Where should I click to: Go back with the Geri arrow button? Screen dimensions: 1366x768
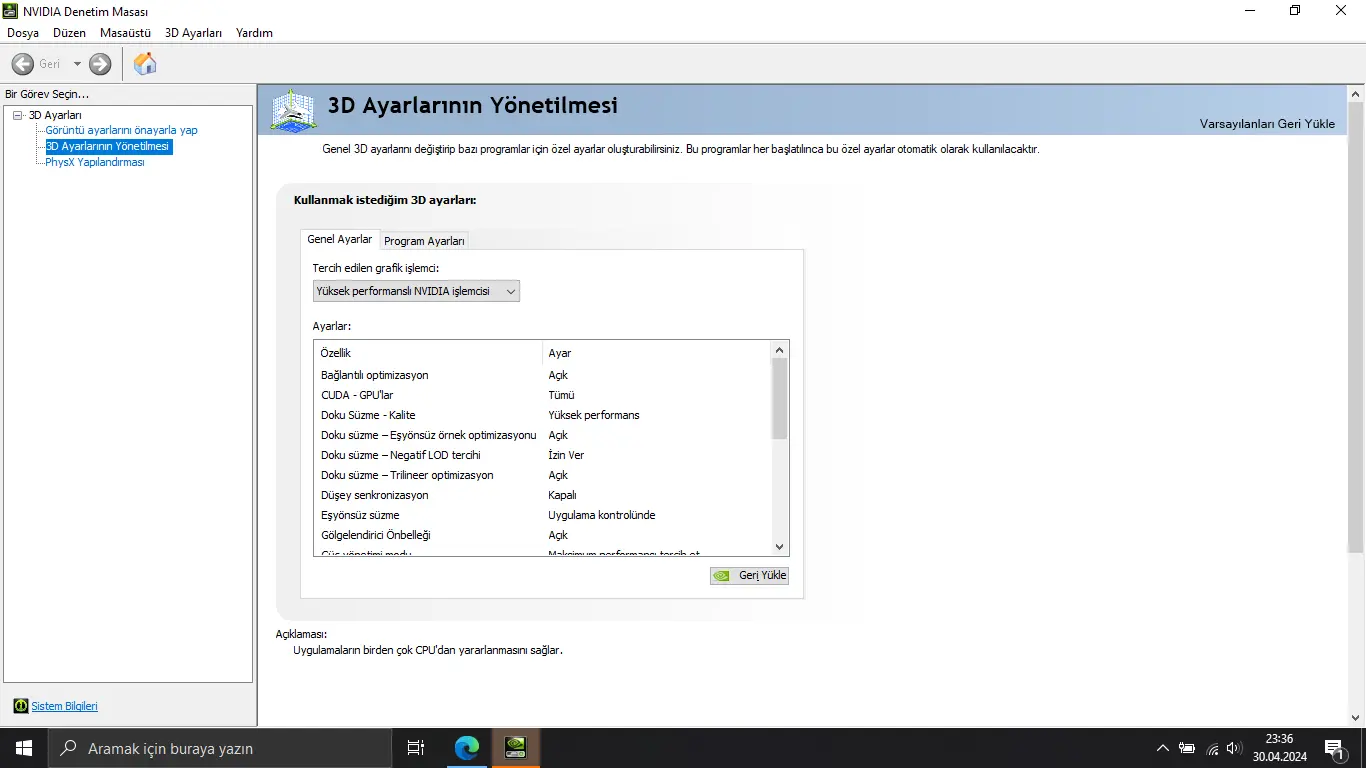22,64
